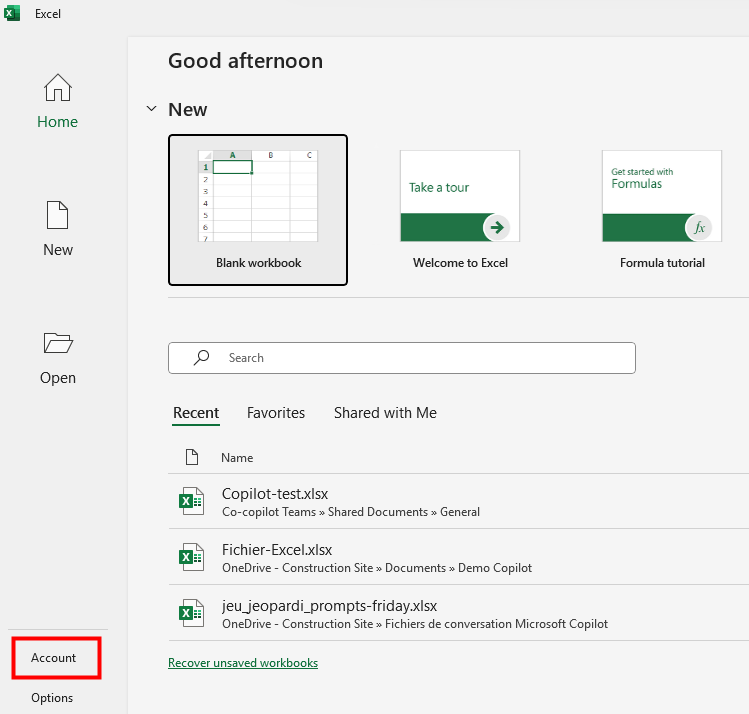The image size is (749, 714).
Task: Click the OneDrive path under Fichier-Excel.xlsx
Action: [376, 568]
